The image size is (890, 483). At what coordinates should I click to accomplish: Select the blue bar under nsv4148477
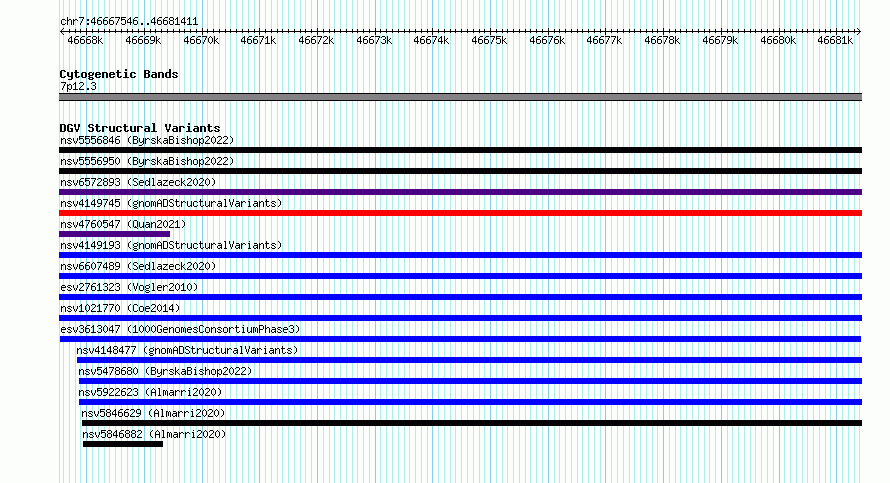click(469, 360)
